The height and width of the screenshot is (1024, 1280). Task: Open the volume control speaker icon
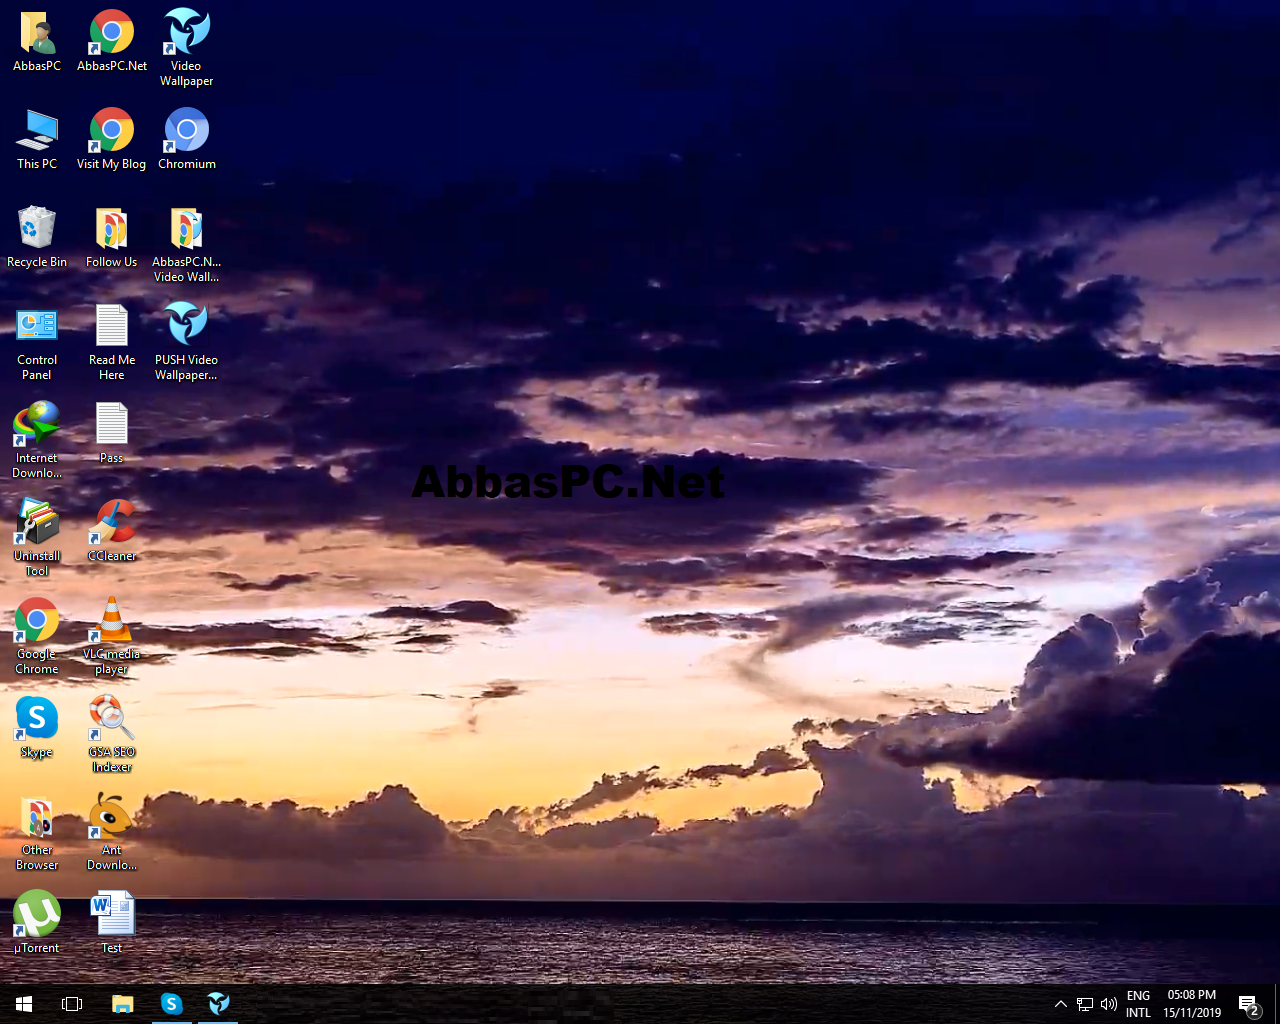(x=1109, y=1004)
